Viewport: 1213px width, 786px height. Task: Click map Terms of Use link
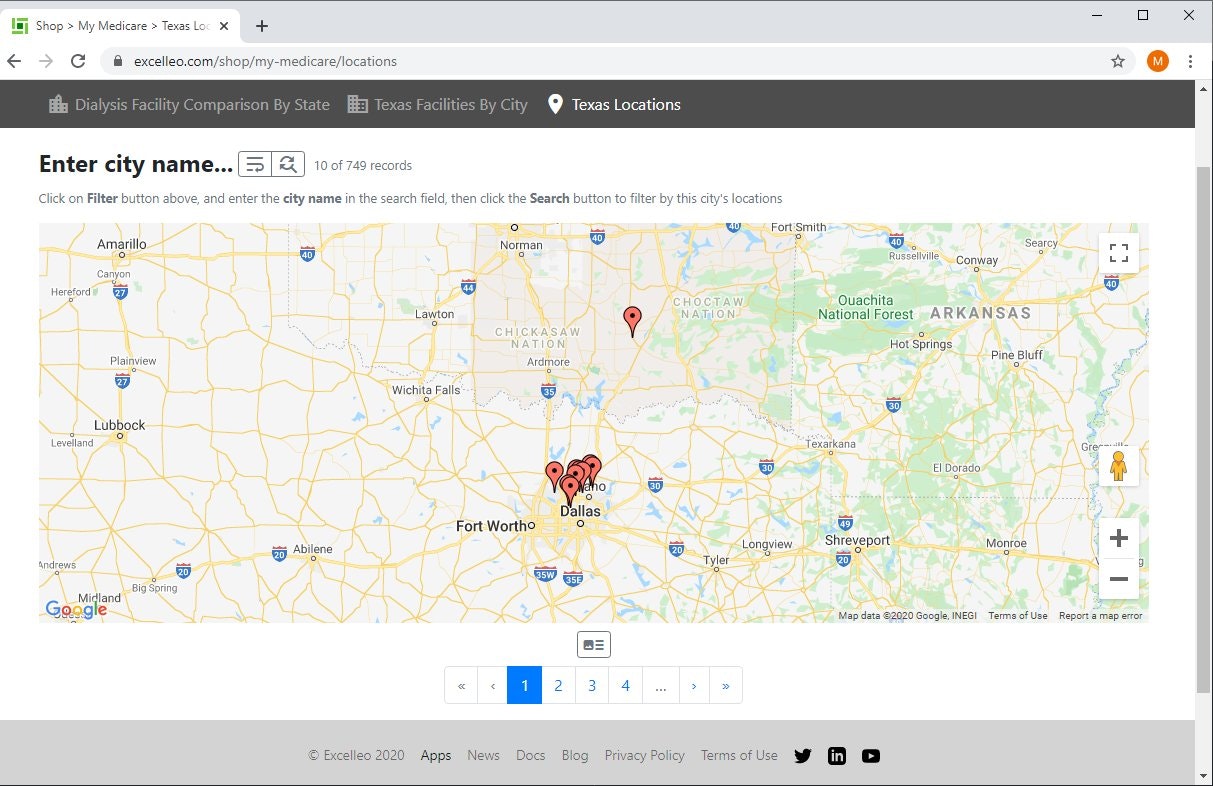point(1018,616)
